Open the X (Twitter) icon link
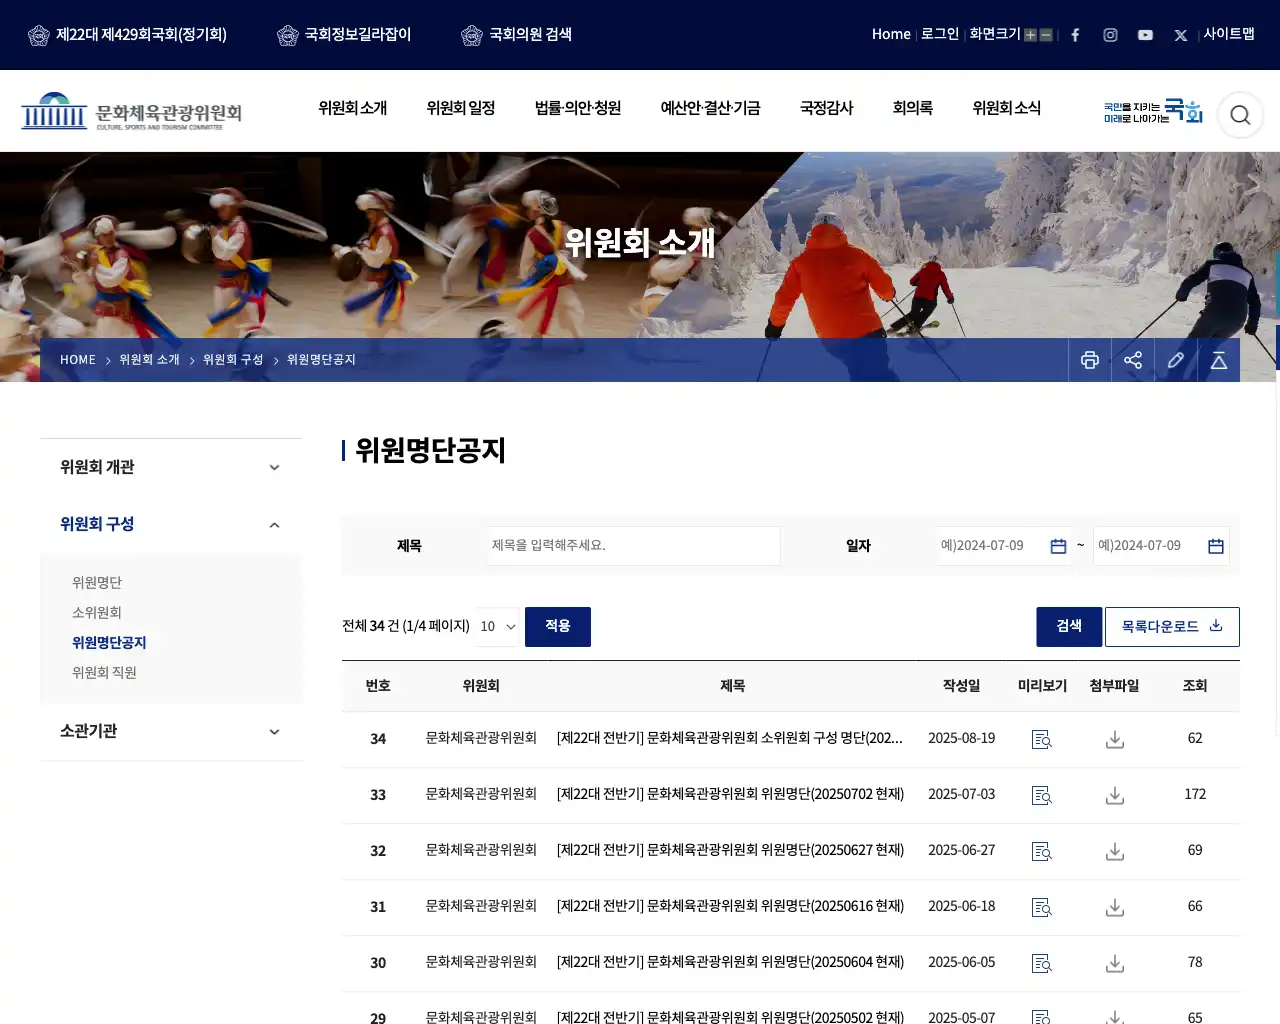 point(1181,35)
